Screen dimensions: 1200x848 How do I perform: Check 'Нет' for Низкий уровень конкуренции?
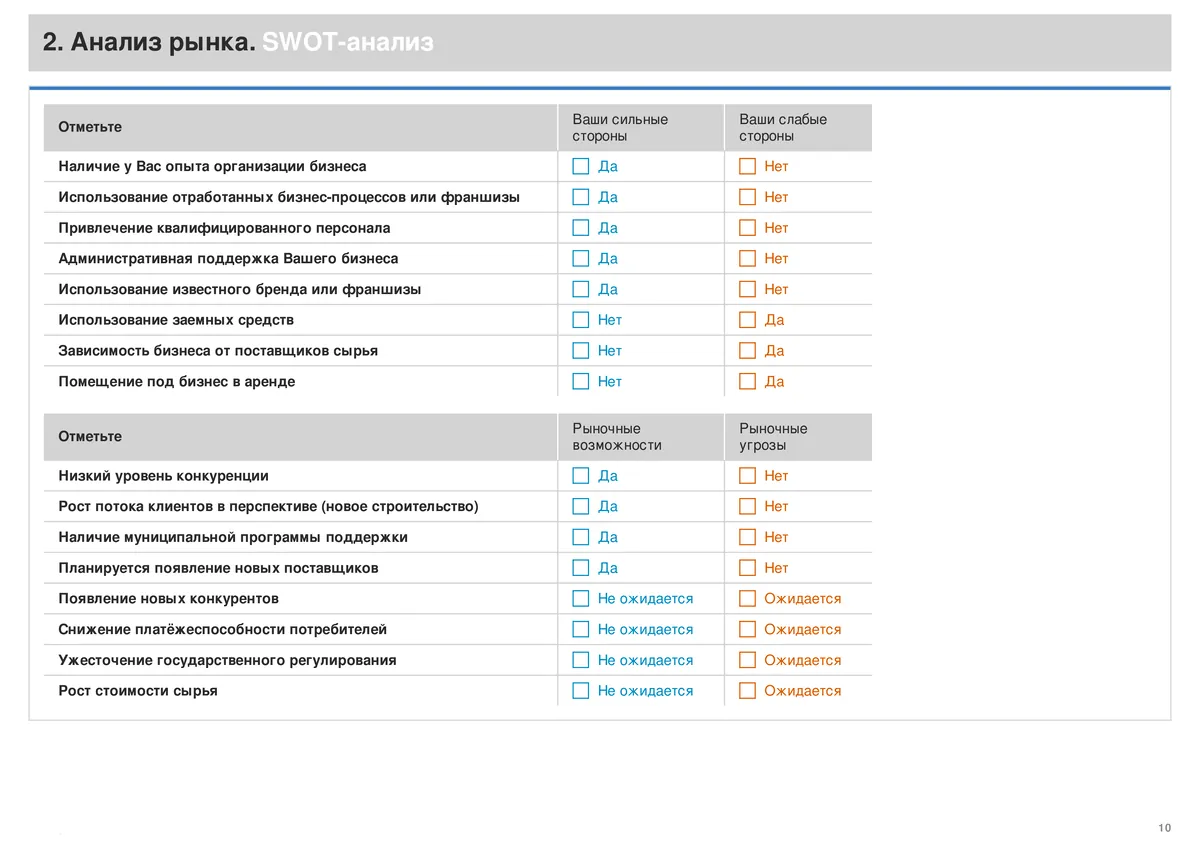point(747,476)
